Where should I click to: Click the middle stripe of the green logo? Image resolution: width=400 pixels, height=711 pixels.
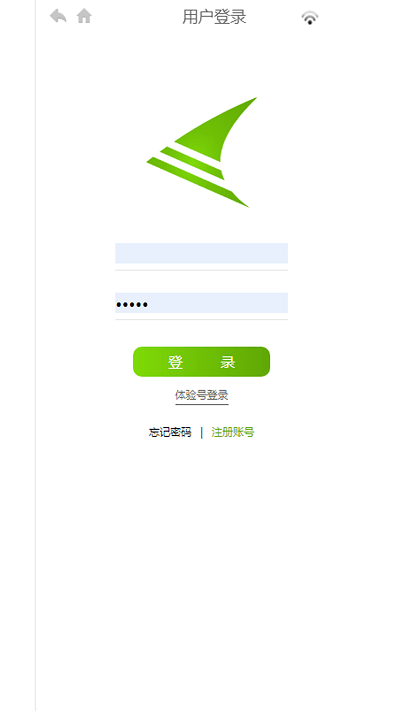(x=193, y=163)
